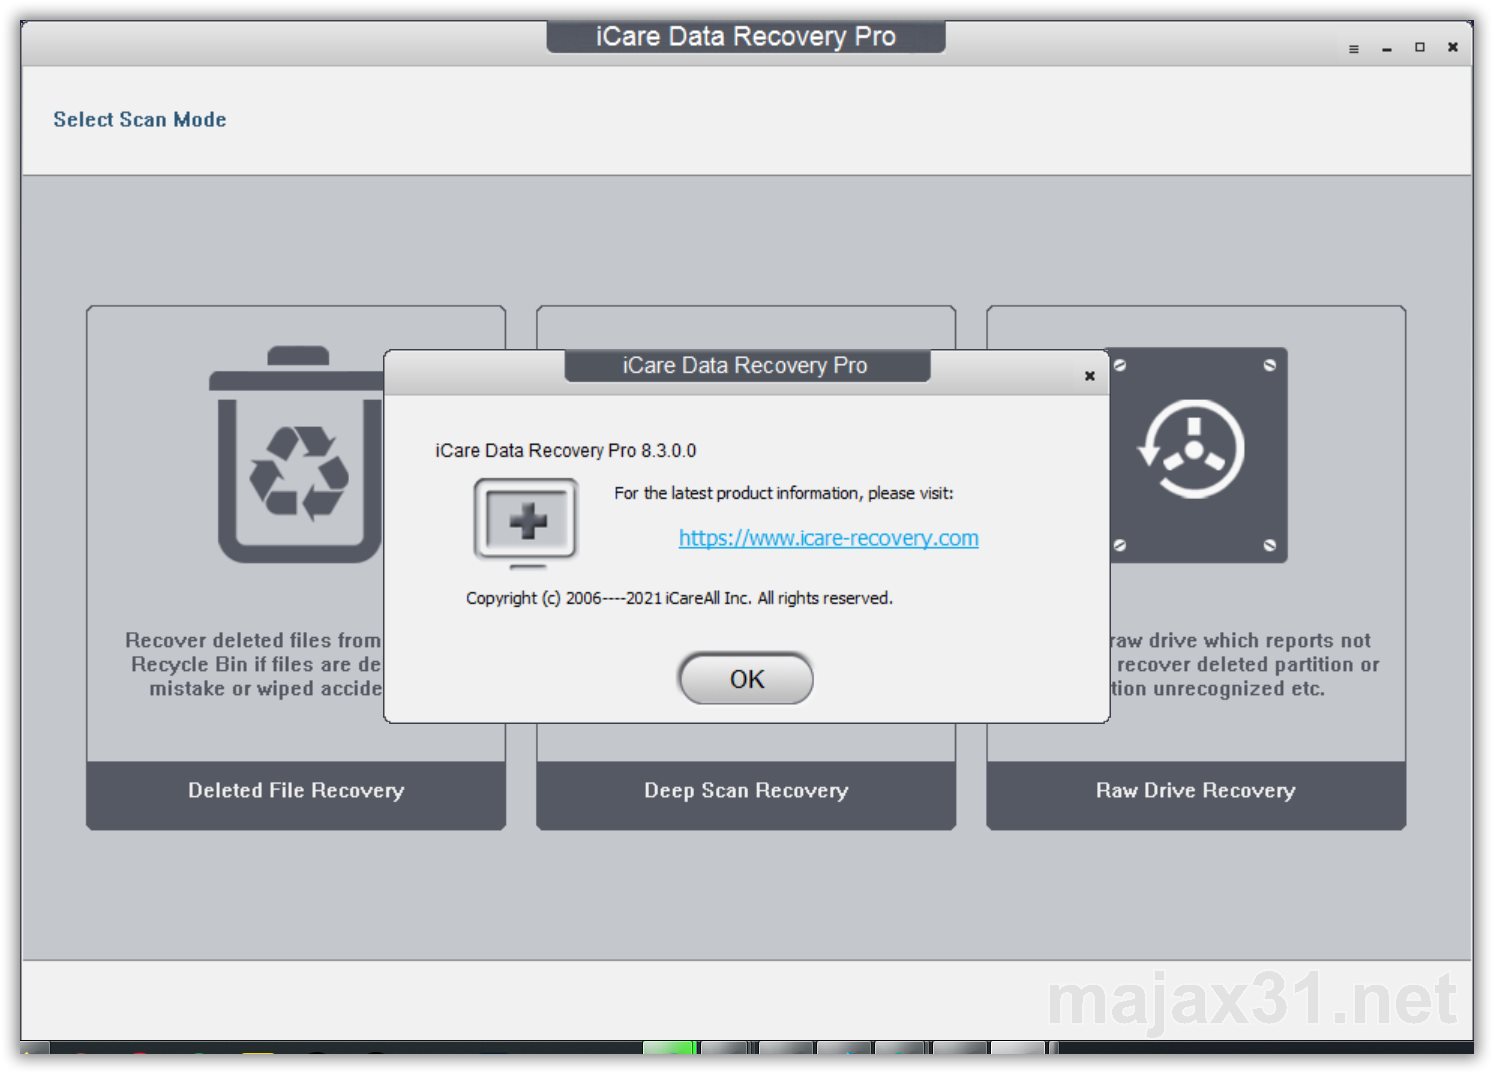
Task: Open the icare-recovery.com website link
Action: 827,538
